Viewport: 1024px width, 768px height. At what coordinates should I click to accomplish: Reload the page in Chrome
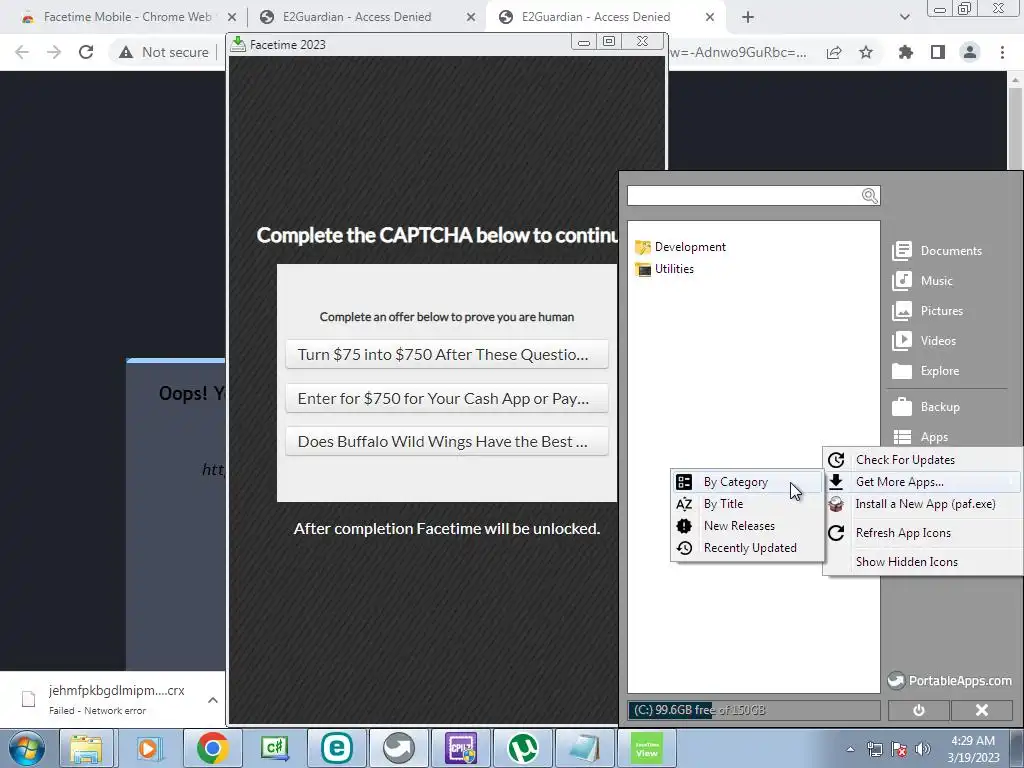86,52
